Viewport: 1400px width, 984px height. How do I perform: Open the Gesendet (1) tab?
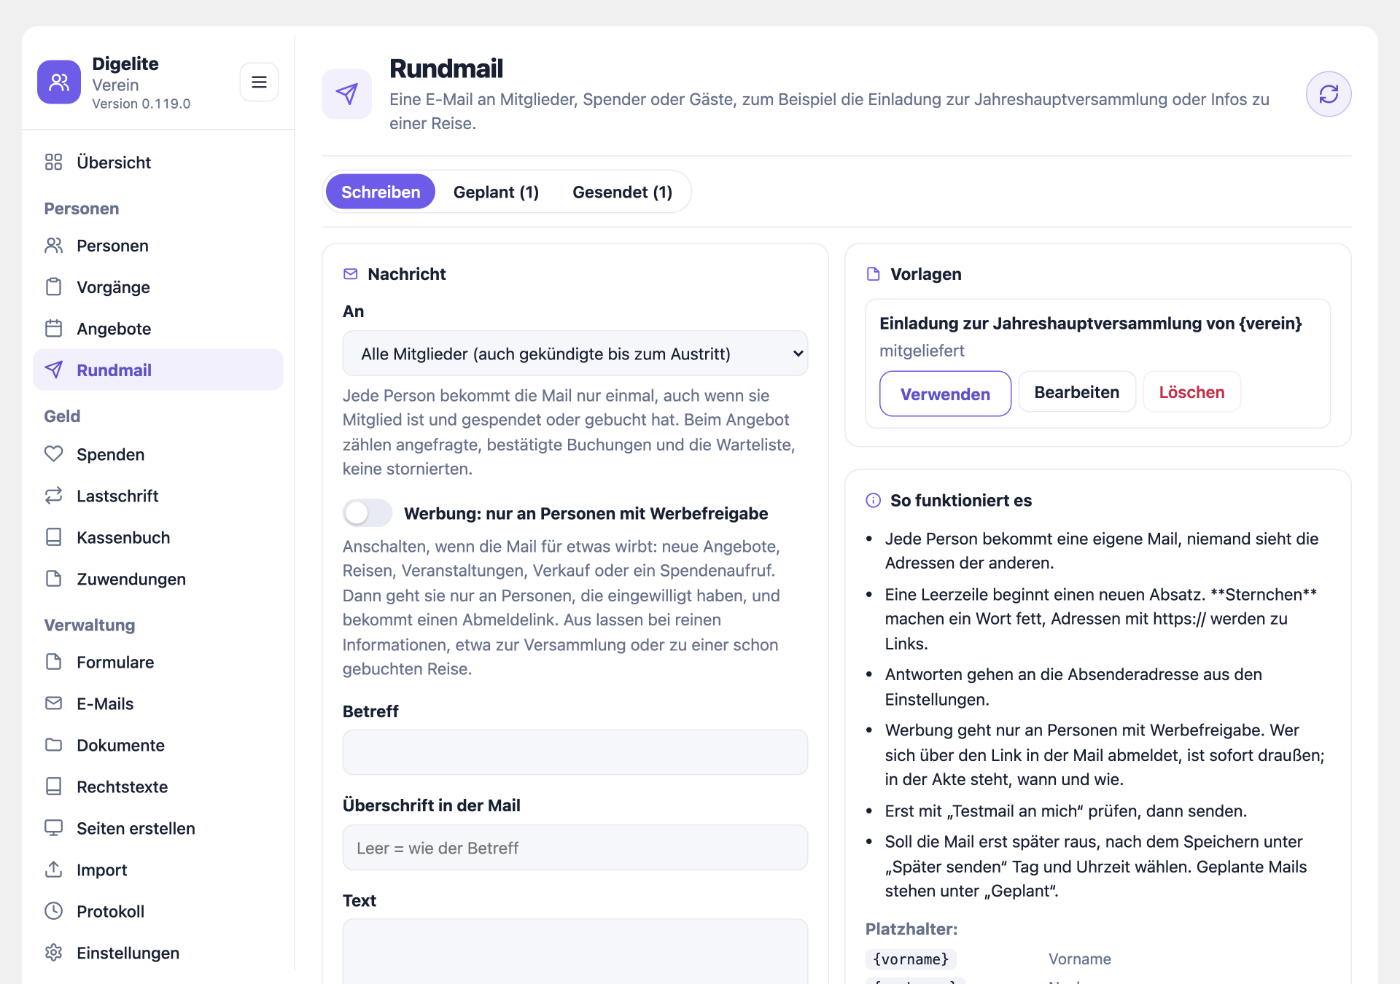[x=622, y=192]
